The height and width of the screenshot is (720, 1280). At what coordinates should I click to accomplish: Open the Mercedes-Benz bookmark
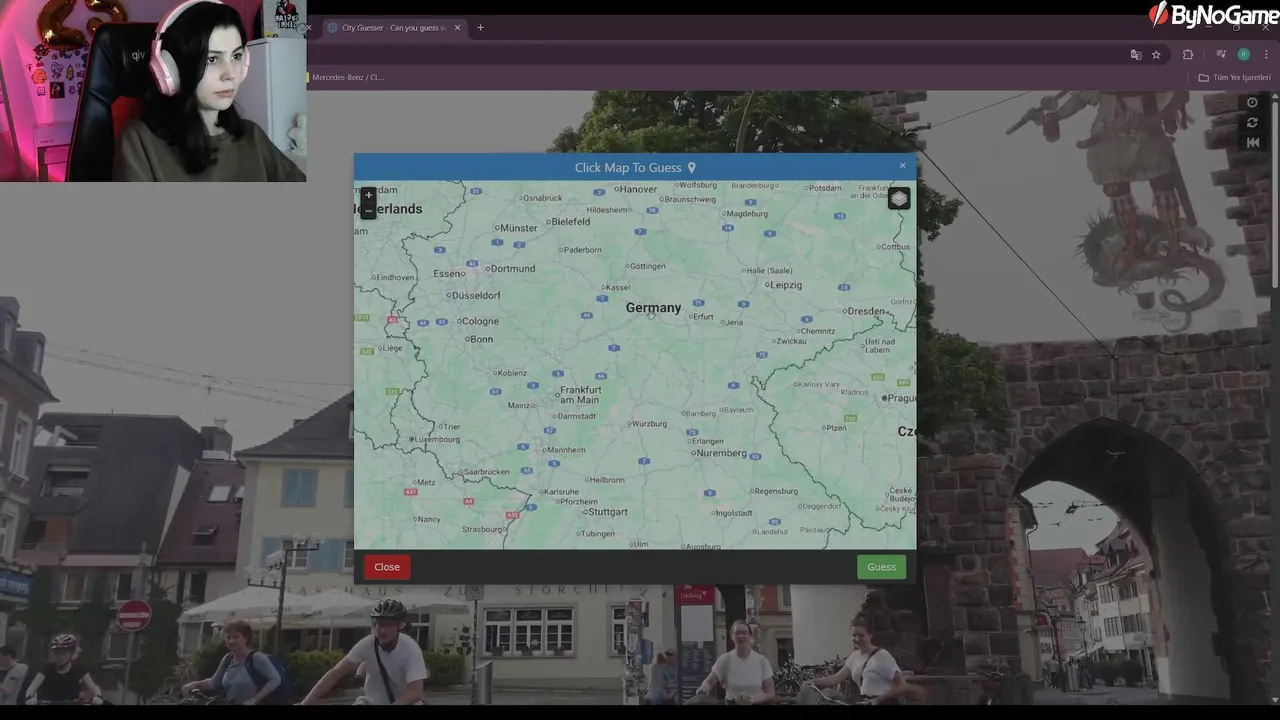tap(346, 77)
